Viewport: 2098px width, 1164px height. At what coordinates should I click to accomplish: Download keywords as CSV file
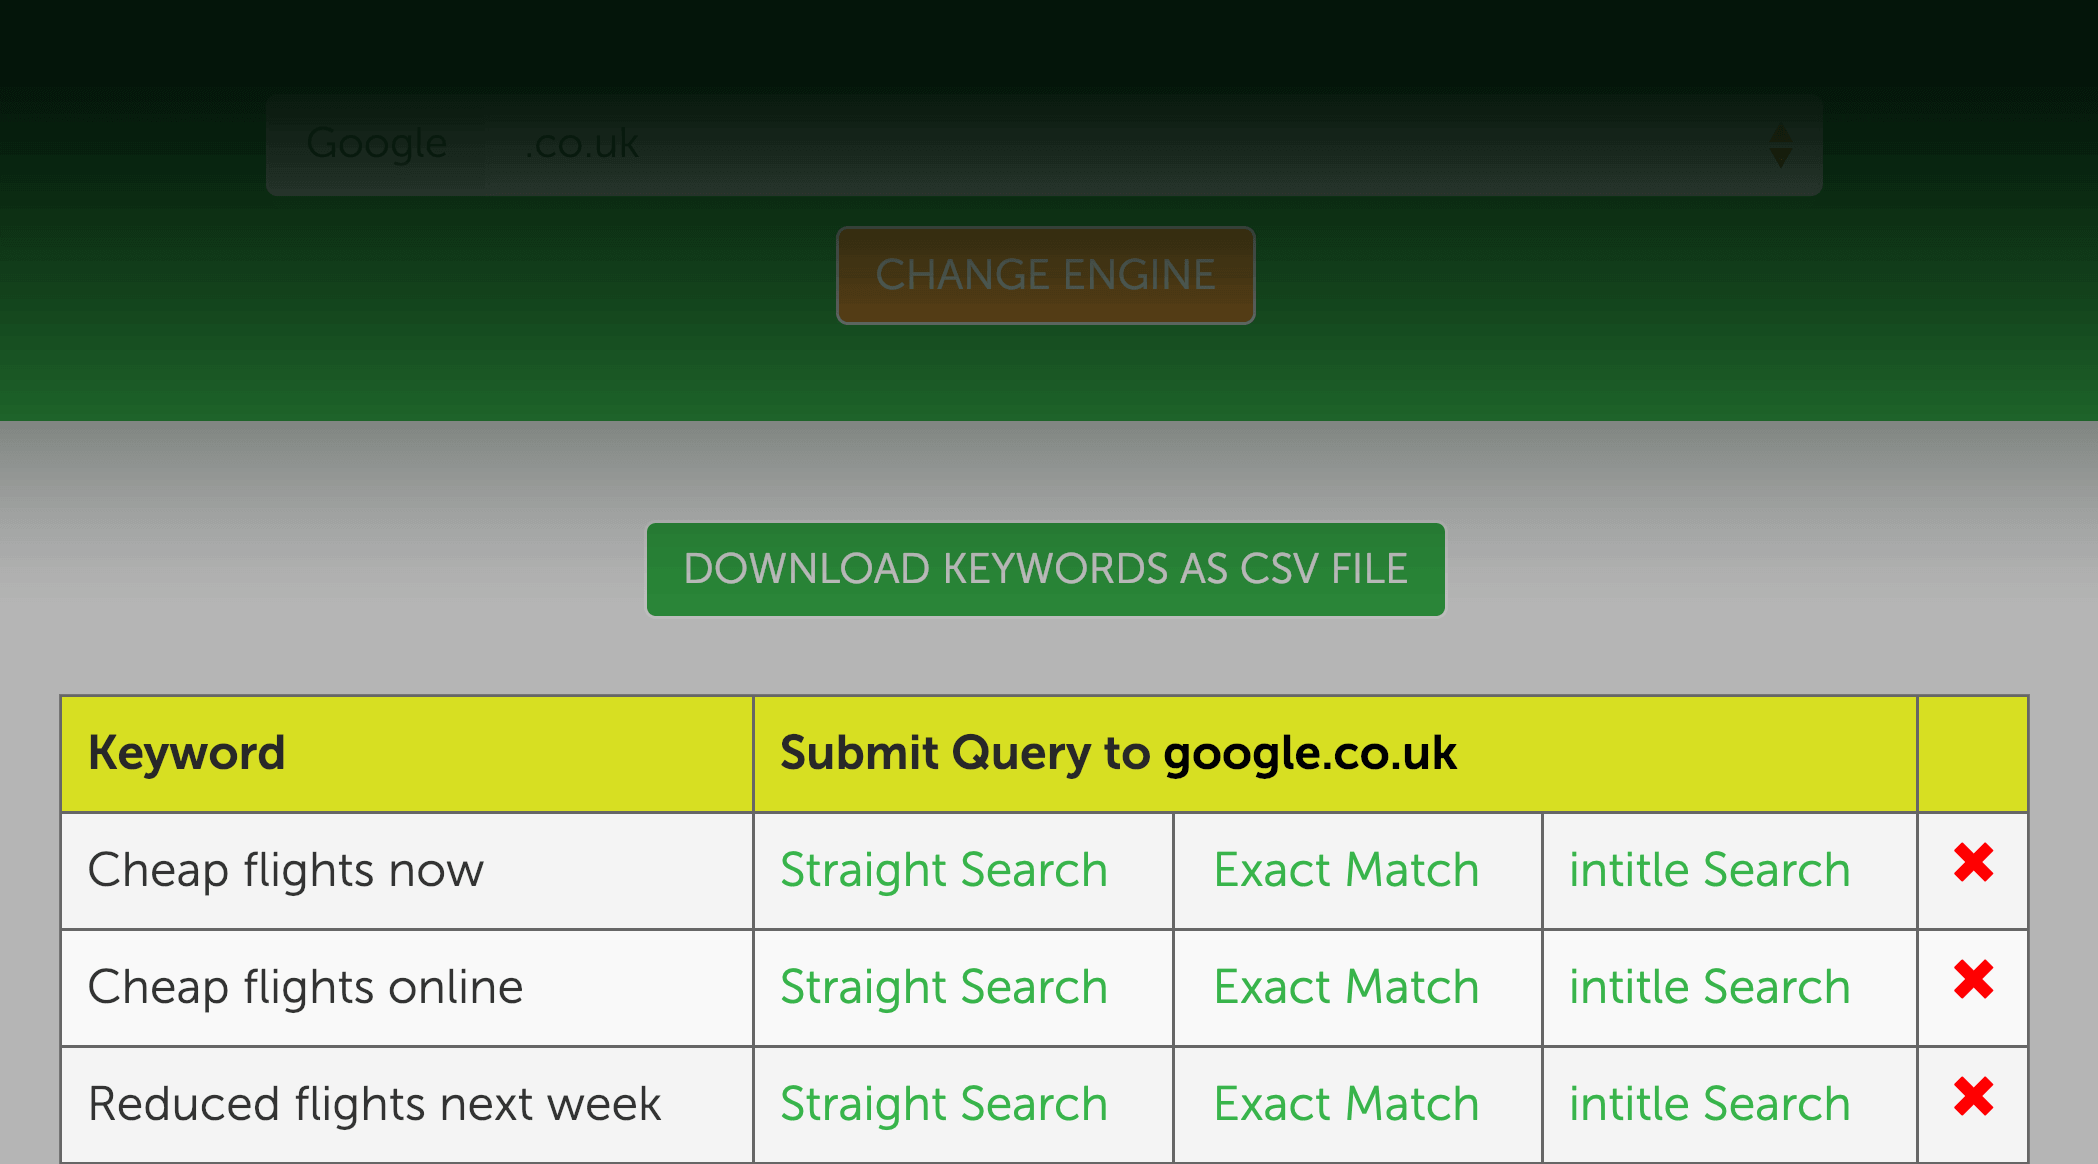(x=1045, y=569)
